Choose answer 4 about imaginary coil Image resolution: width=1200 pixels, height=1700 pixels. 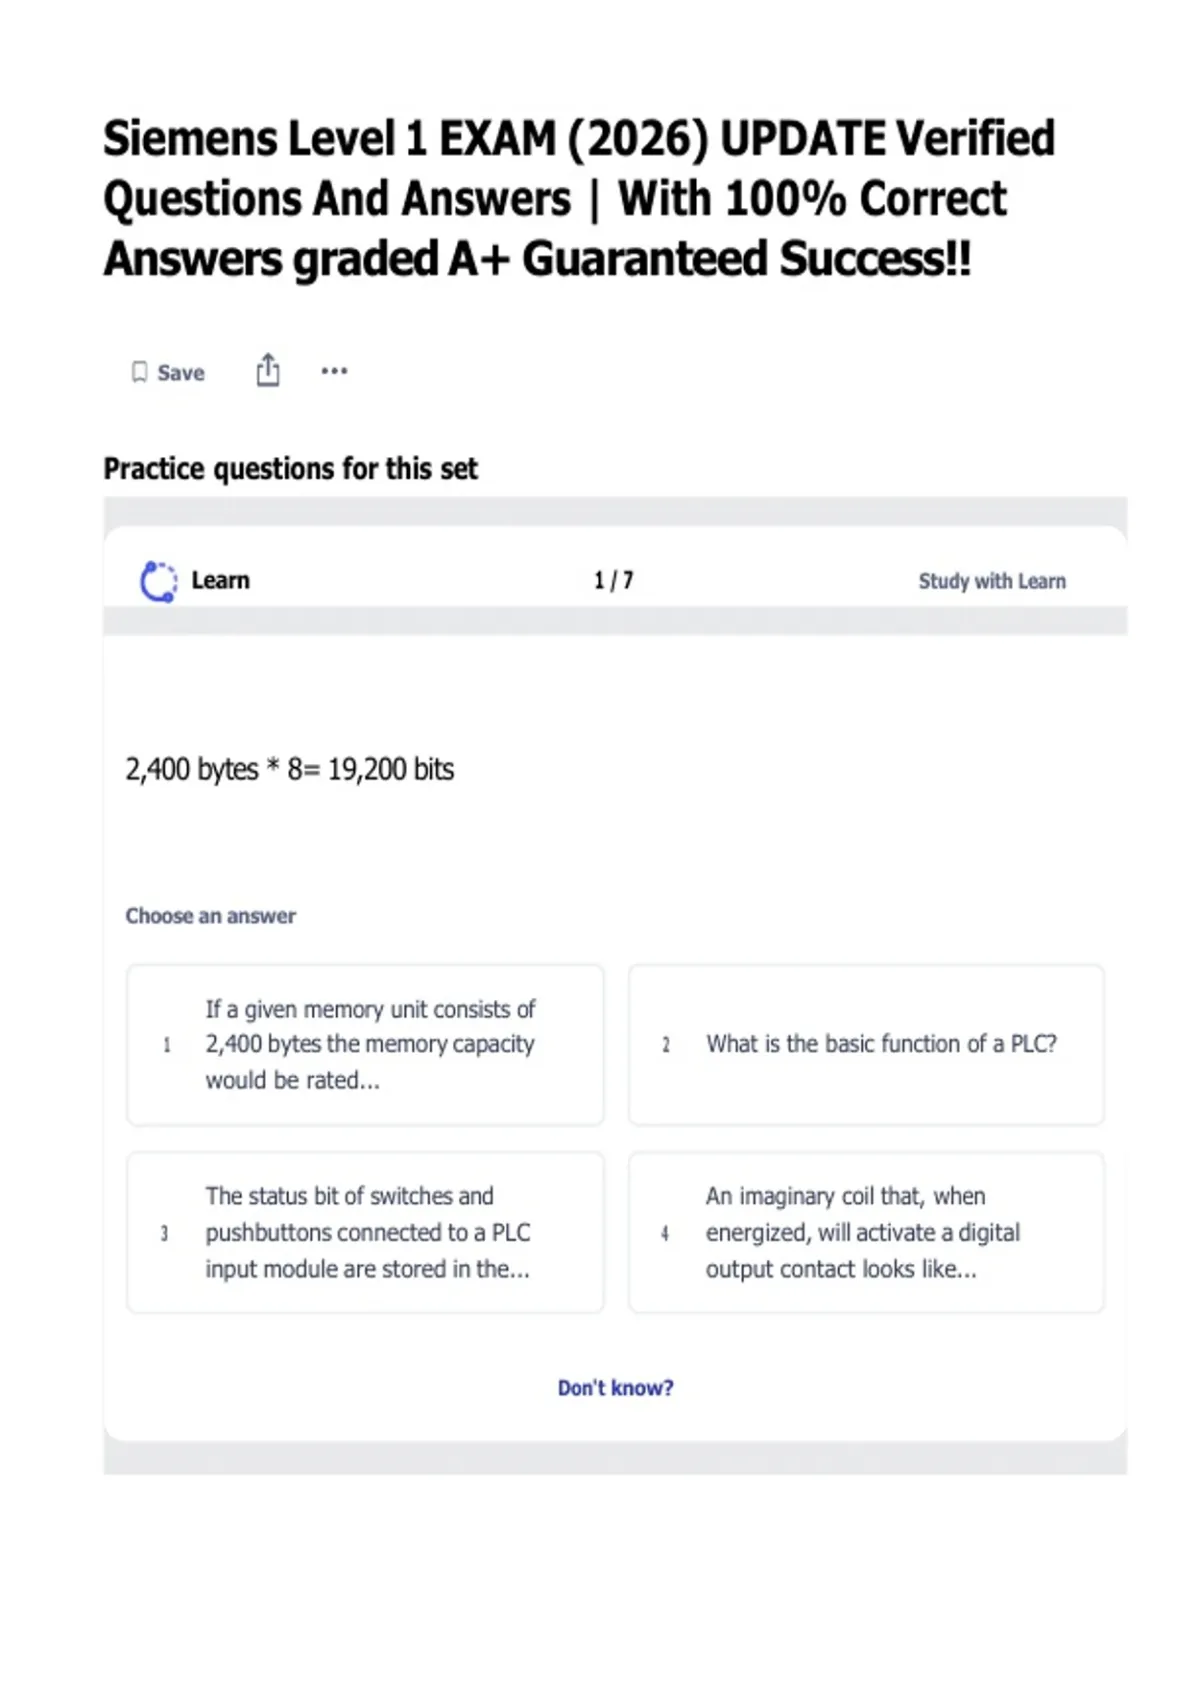click(866, 1232)
